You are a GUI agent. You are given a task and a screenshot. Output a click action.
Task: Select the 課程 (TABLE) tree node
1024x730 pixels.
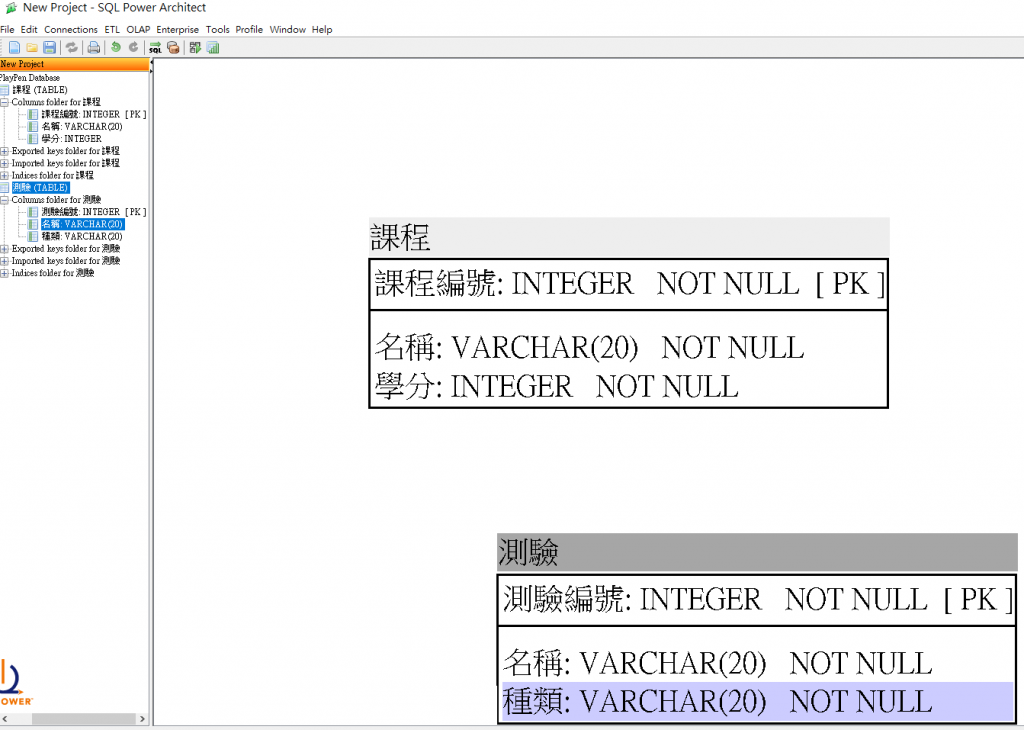40,90
